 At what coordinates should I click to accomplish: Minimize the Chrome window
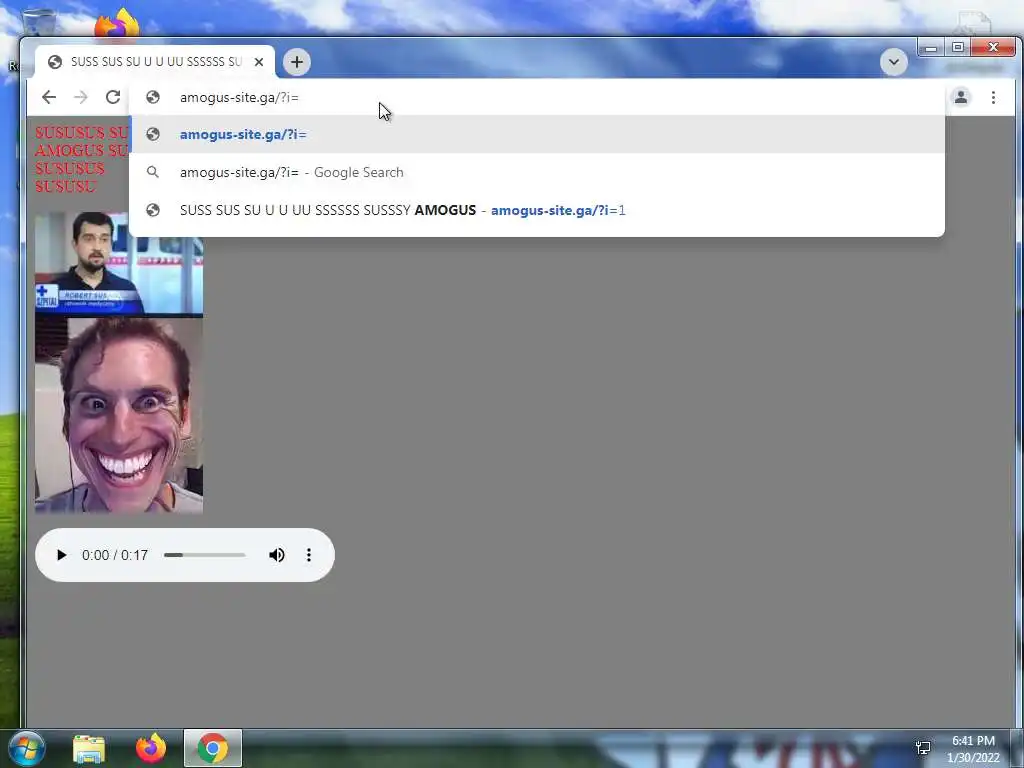coord(931,48)
